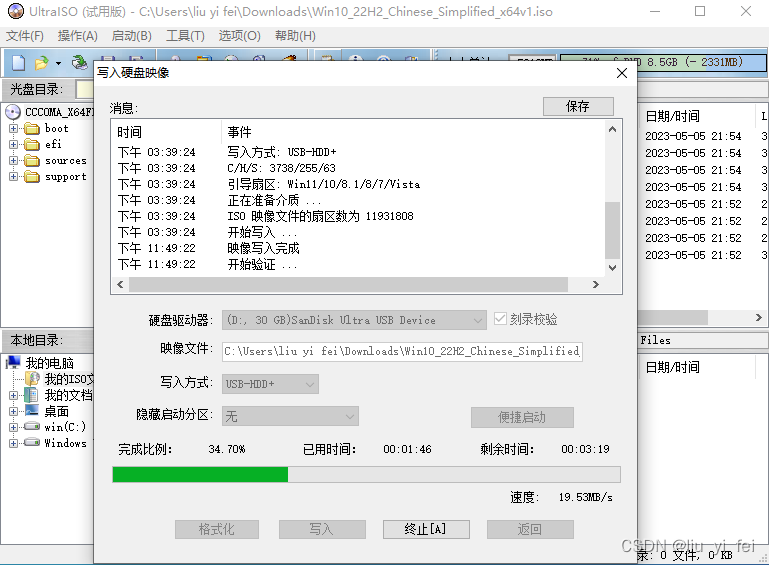Viewport: 769px width, 565px height.
Task: Click the message log vertical scrollbar thumb
Action: point(612,230)
